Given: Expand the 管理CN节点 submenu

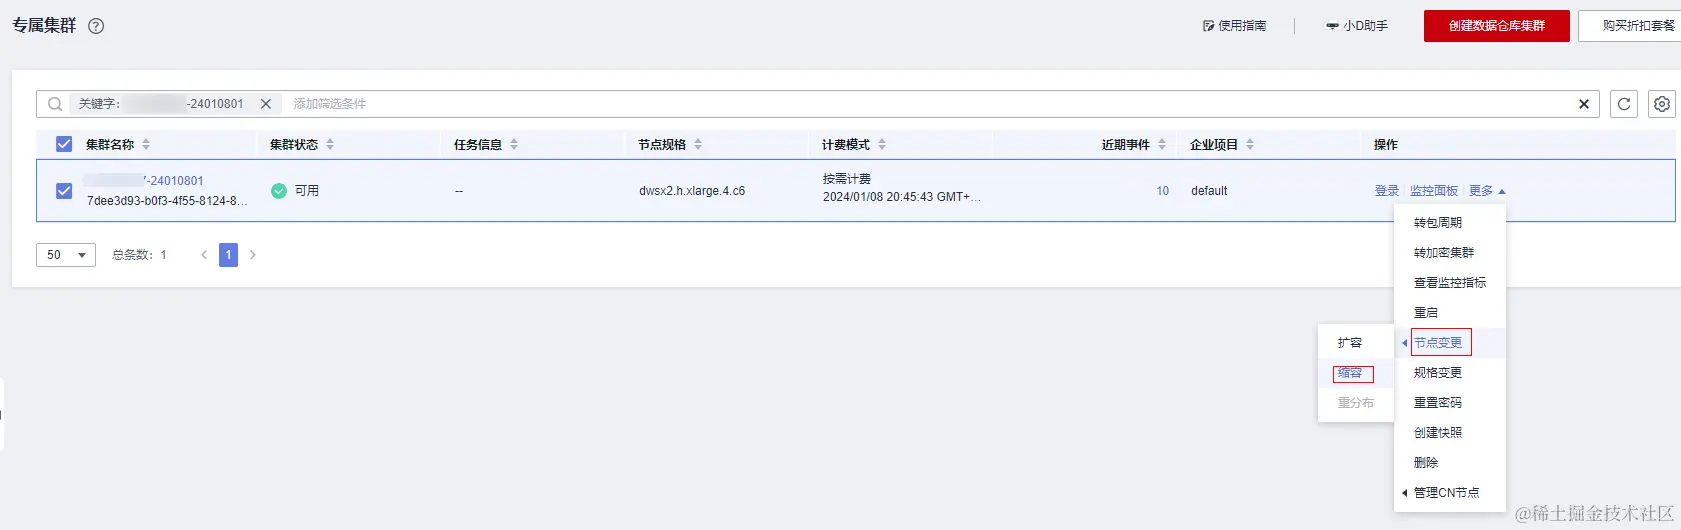Looking at the screenshot, I should click(x=1446, y=493).
